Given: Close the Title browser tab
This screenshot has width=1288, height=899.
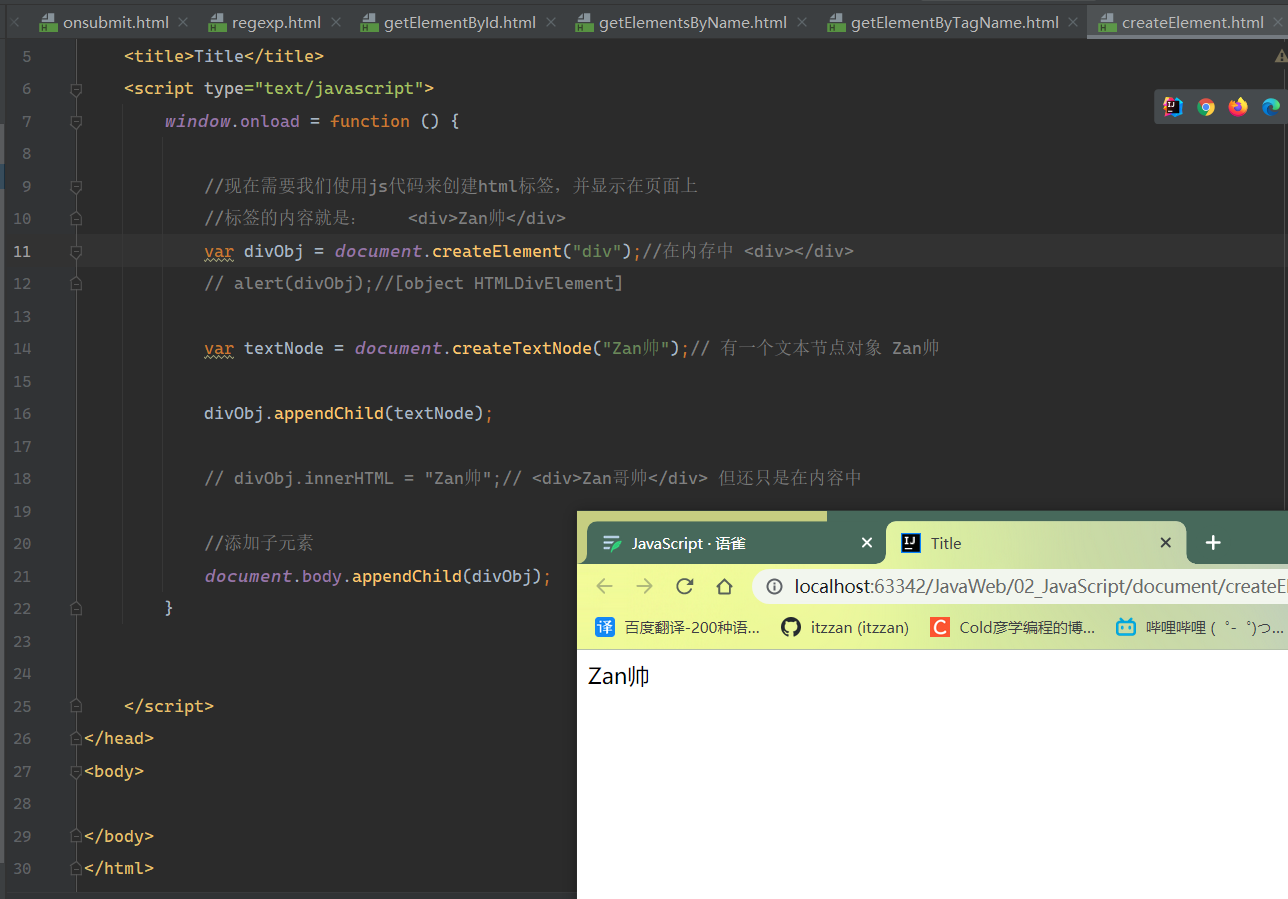Looking at the screenshot, I should pyautogui.click(x=1165, y=543).
